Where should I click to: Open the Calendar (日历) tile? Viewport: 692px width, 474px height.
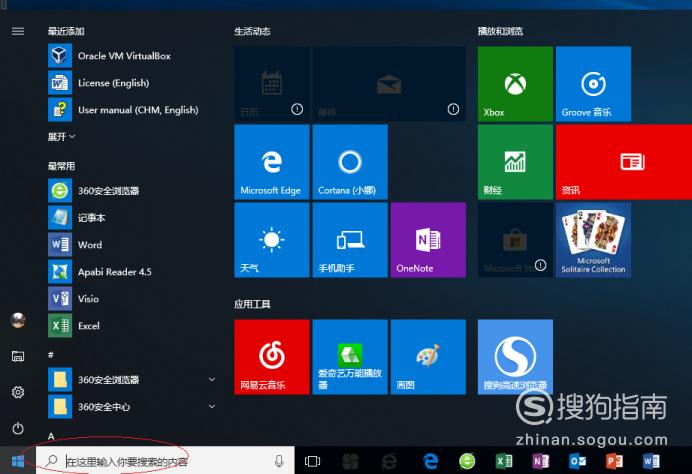pos(271,84)
